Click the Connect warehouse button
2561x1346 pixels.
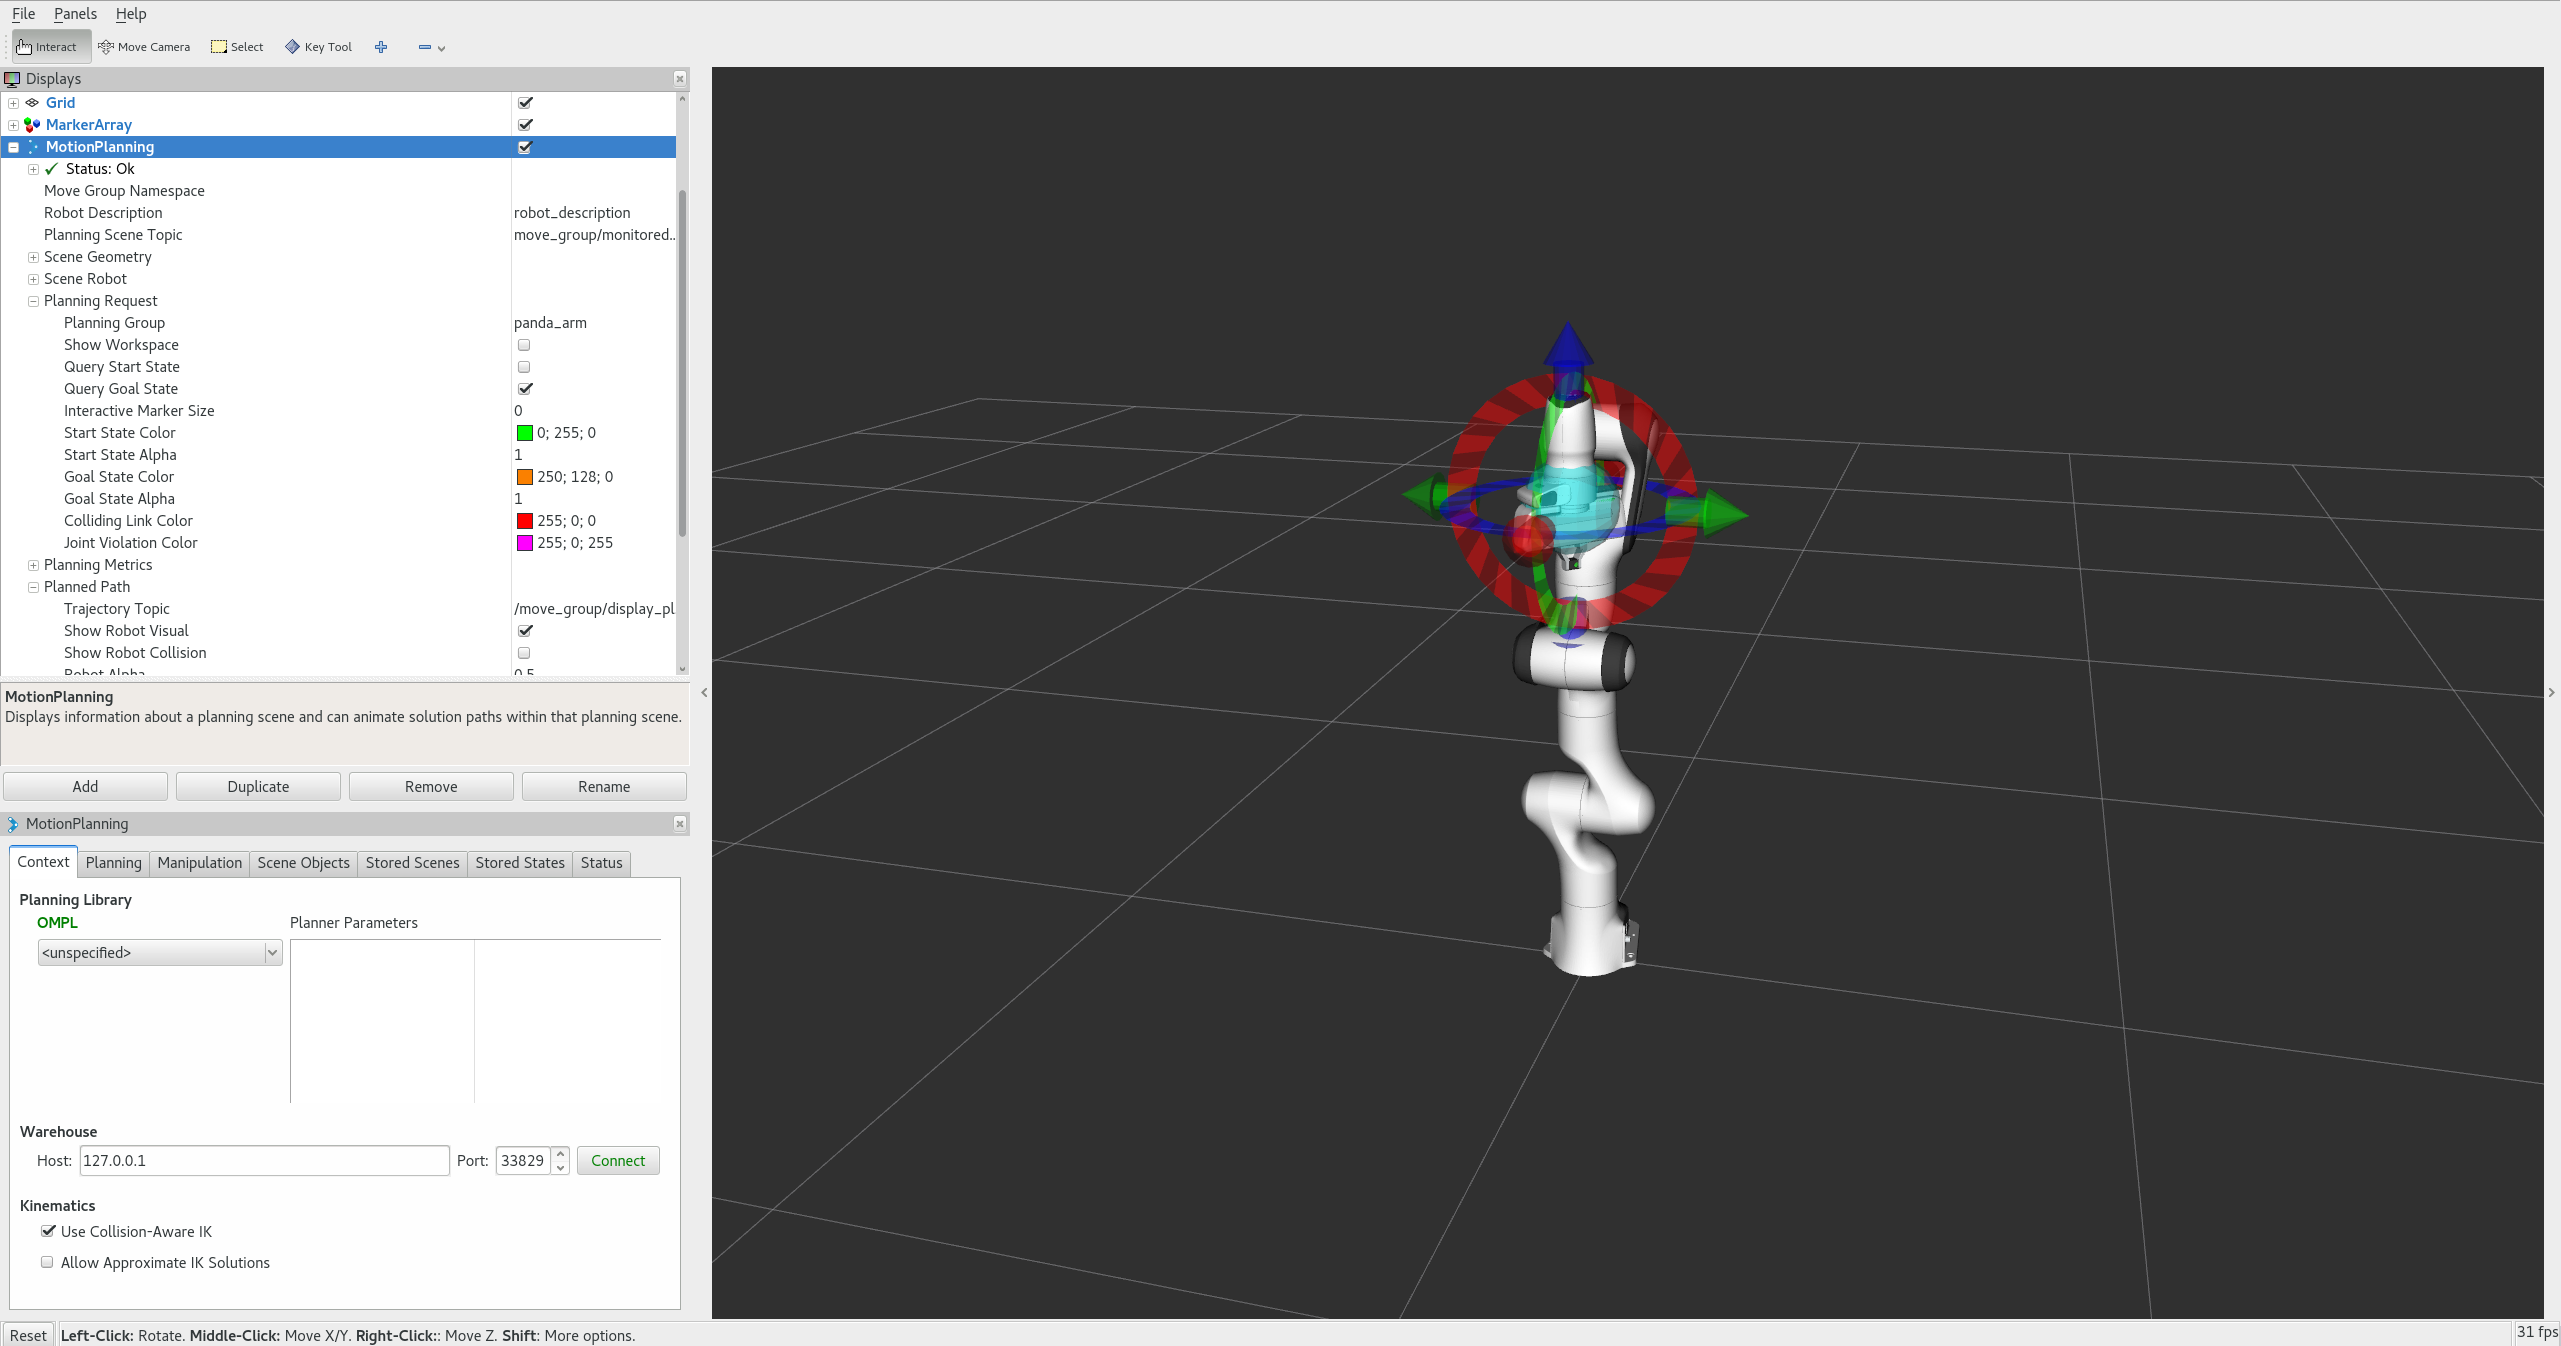point(618,1161)
